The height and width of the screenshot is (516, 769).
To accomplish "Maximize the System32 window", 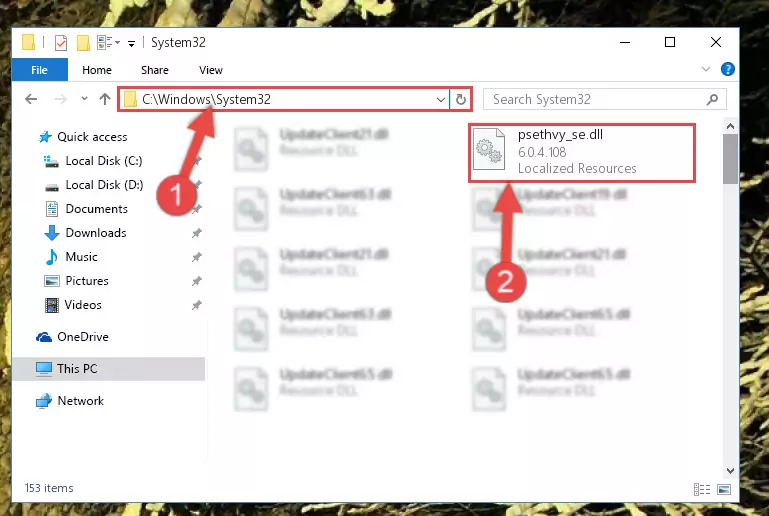I will click(x=670, y=43).
